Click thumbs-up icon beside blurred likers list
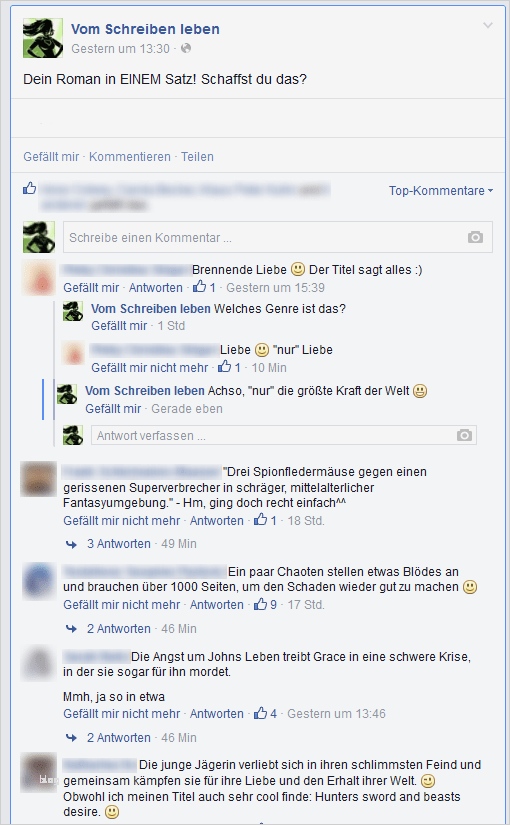This screenshot has height=825, width=510. click(x=29, y=188)
